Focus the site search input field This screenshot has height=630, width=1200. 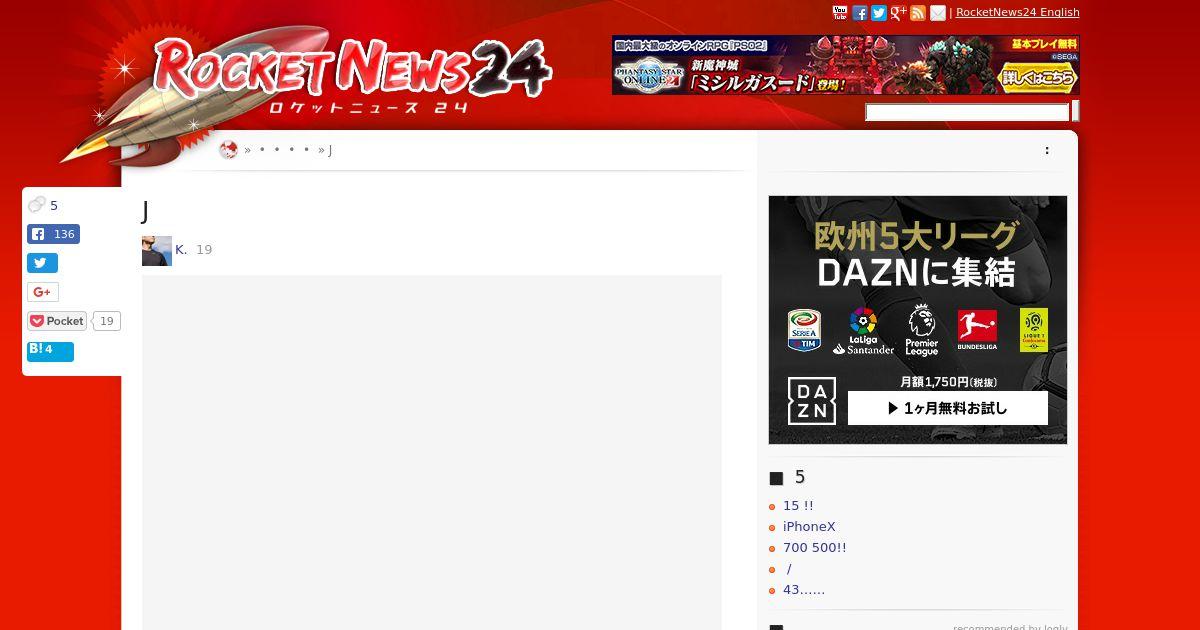[x=967, y=112]
